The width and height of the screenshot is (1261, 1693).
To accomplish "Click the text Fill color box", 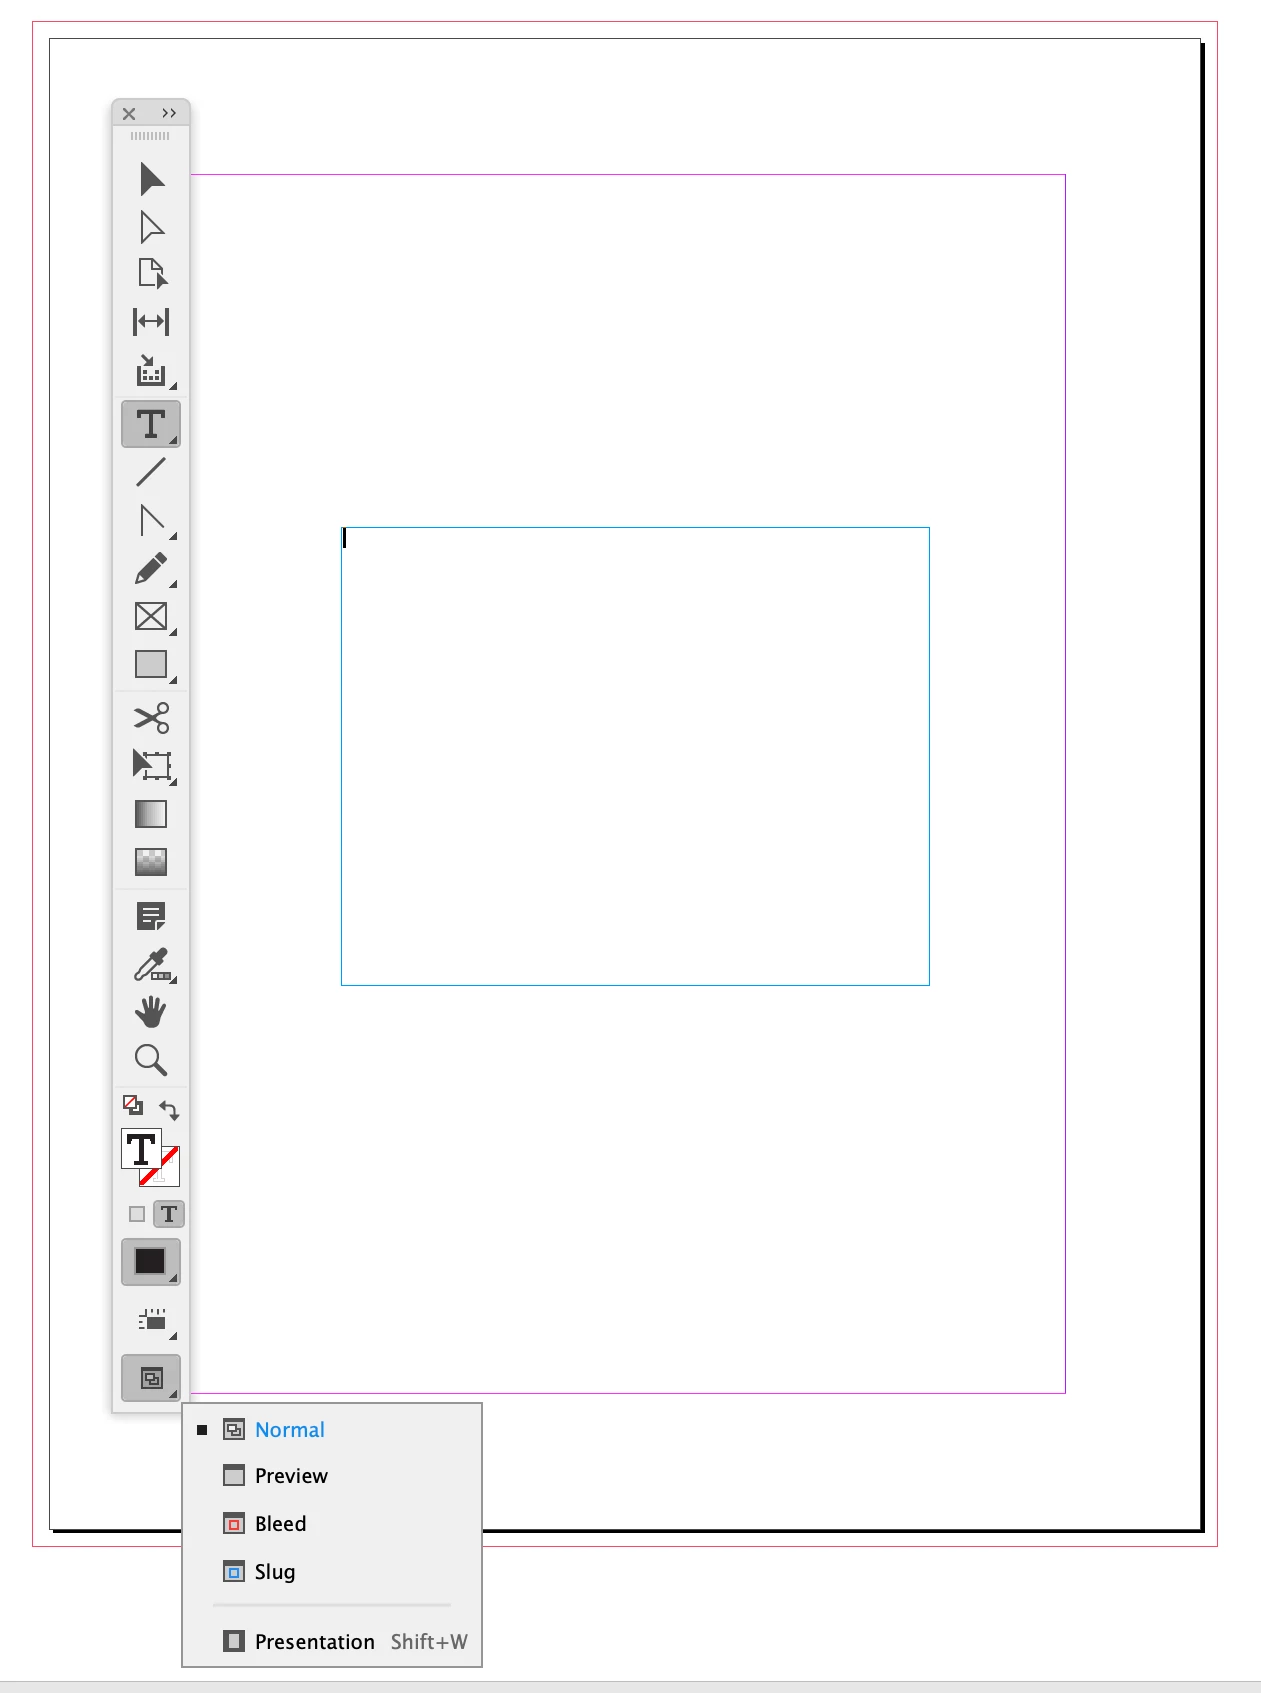I will 141,1148.
